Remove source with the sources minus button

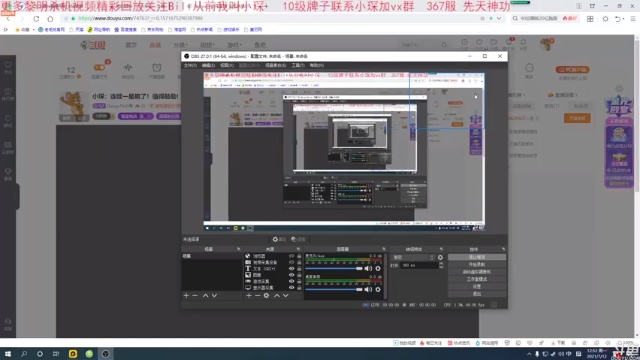pos(258,296)
